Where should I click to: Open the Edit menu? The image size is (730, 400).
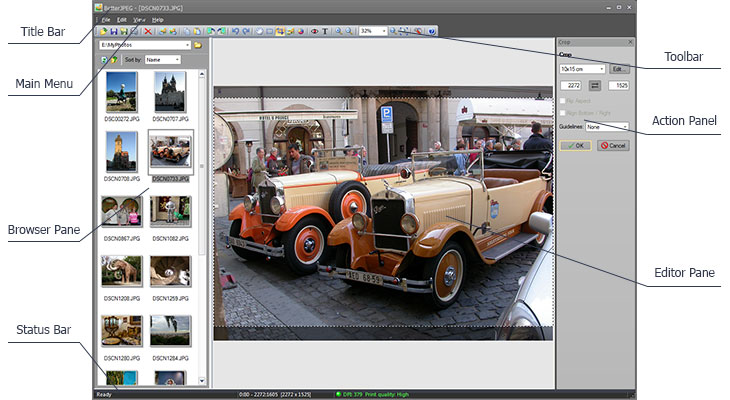(x=122, y=20)
